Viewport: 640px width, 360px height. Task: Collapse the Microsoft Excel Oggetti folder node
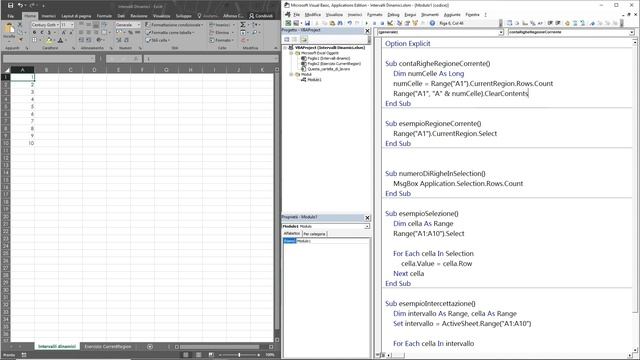point(291,53)
